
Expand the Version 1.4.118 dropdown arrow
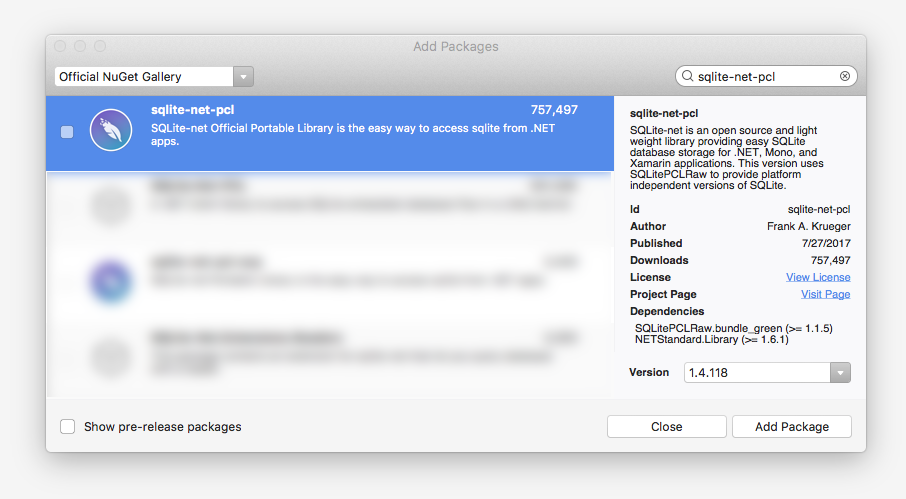840,373
